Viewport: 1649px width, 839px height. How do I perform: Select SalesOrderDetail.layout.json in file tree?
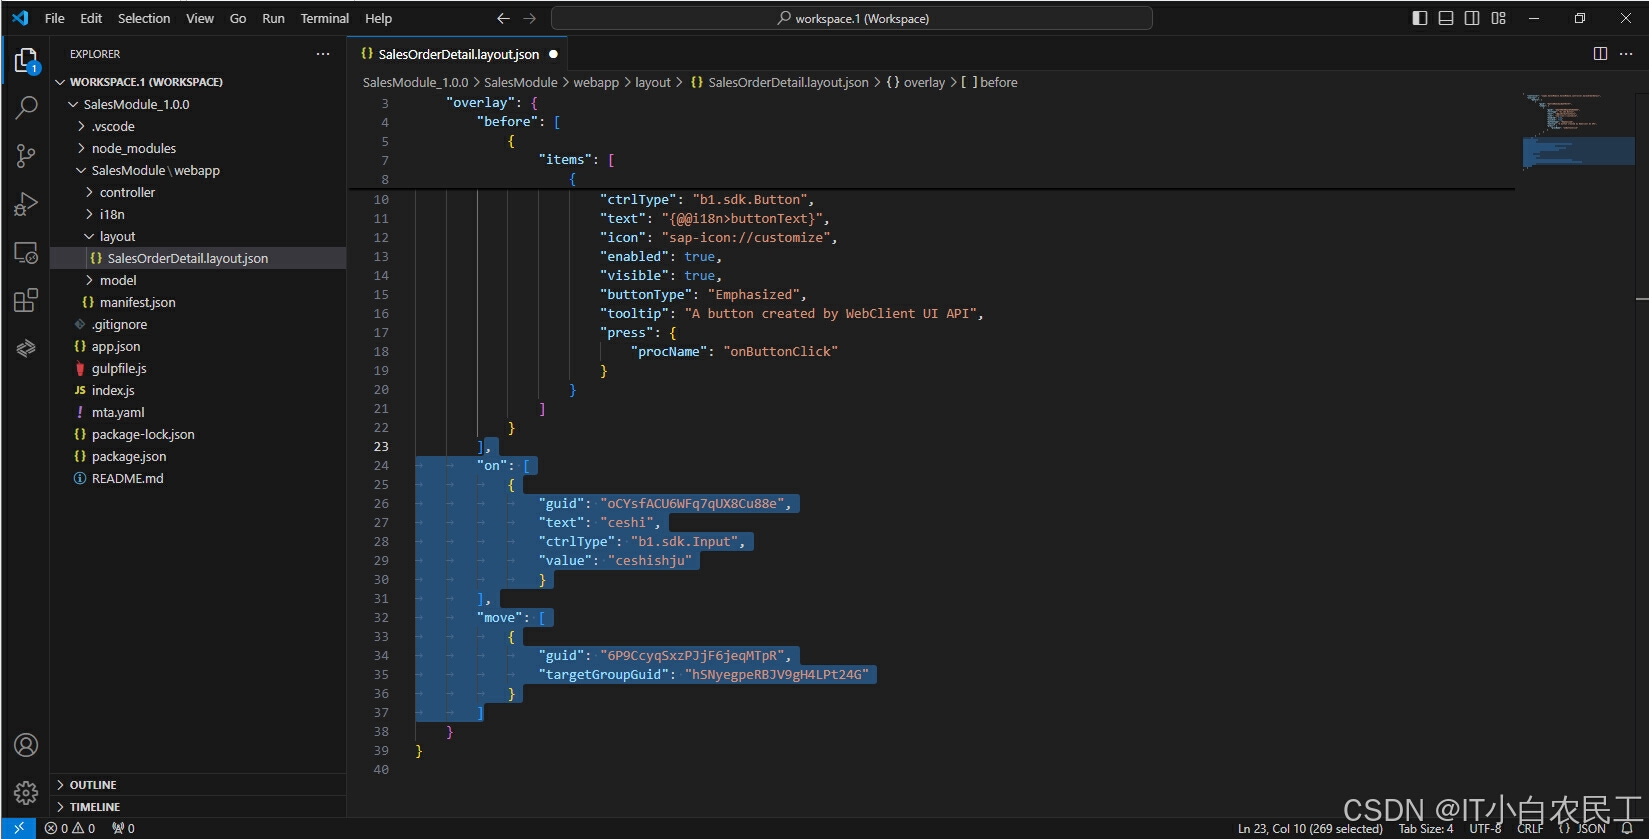[198, 258]
